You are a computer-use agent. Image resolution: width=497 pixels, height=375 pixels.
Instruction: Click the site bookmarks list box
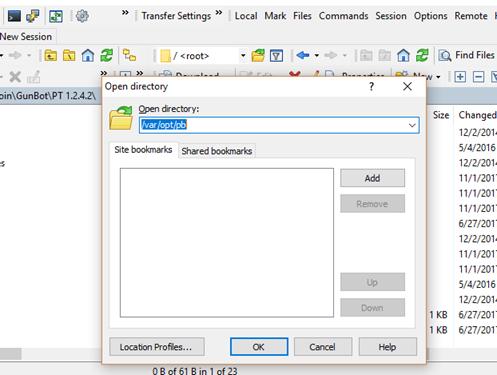pos(227,243)
